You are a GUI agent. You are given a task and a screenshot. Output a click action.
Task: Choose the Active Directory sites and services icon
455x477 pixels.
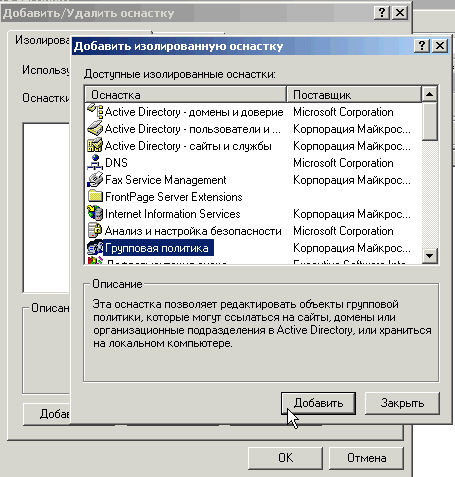pos(95,145)
